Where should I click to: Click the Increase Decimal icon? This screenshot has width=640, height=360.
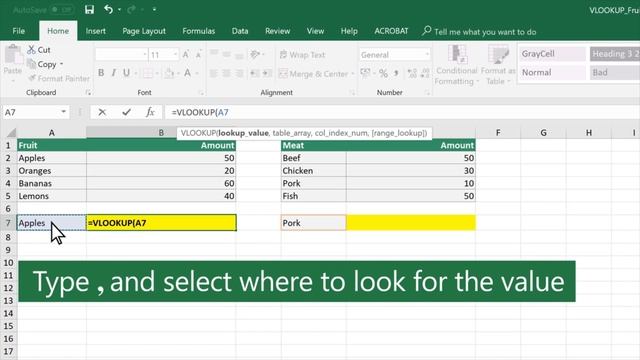tap(412, 73)
